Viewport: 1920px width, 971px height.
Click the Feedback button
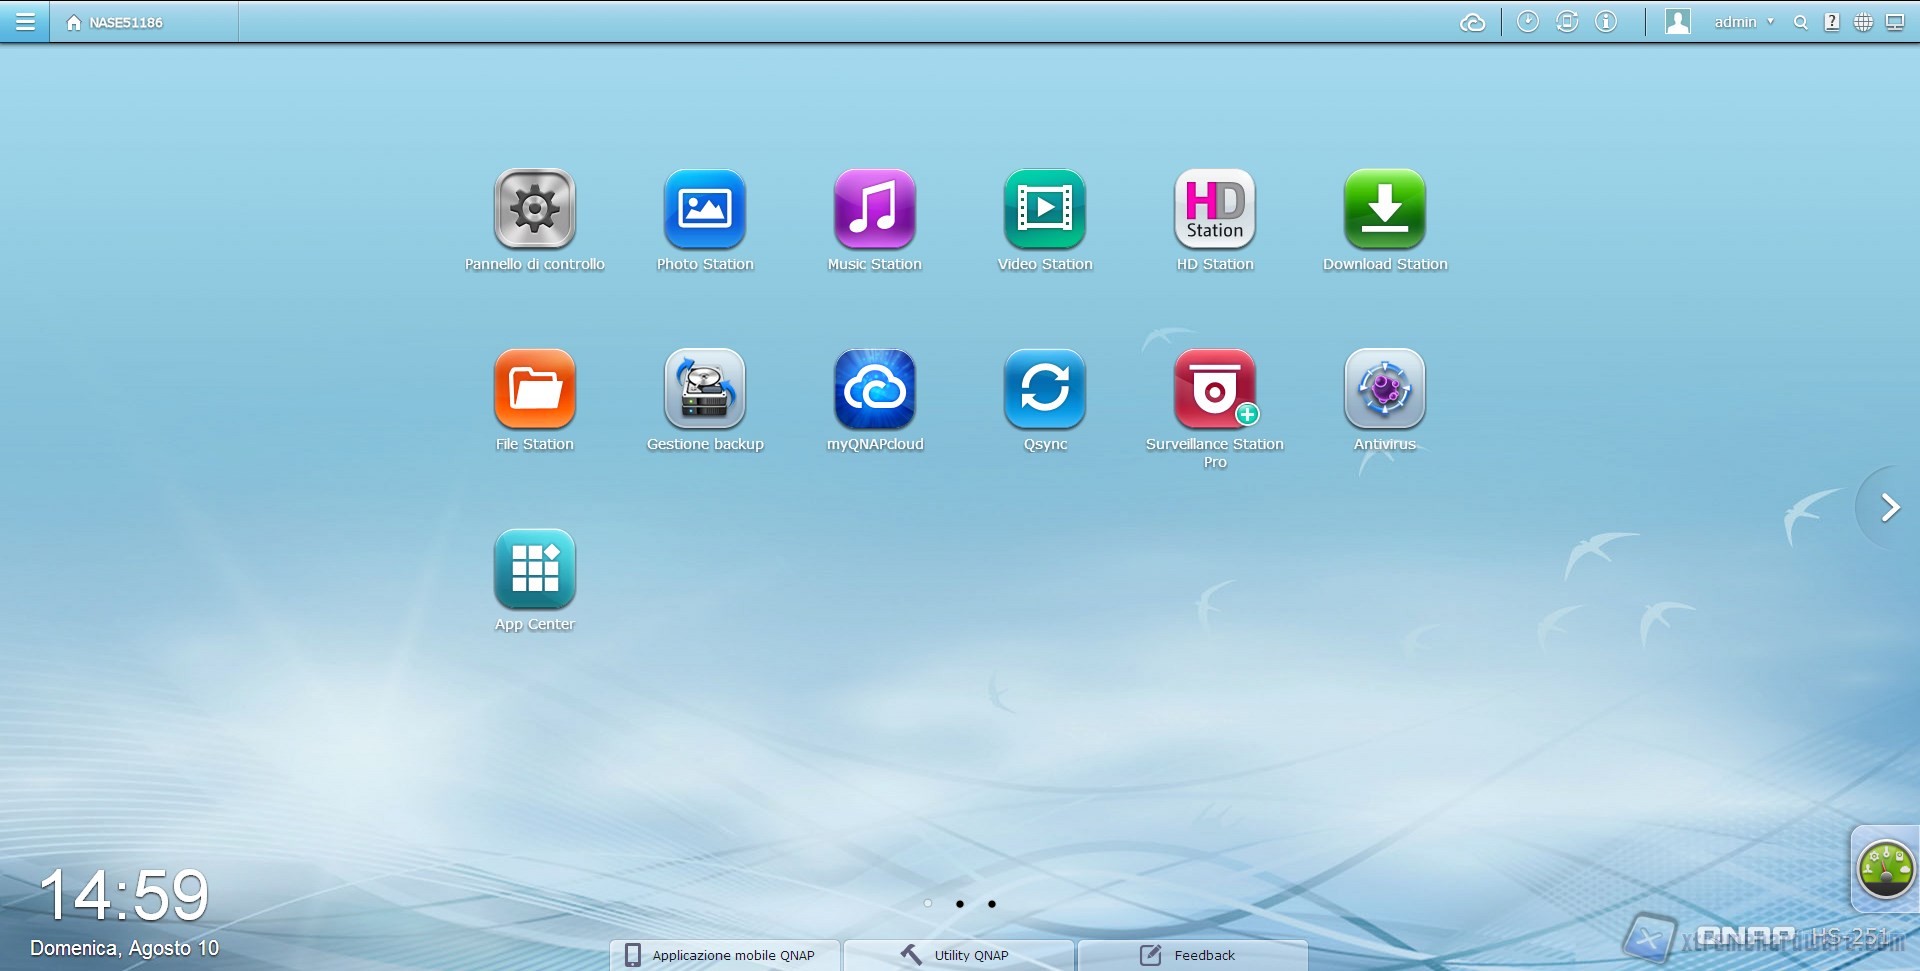click(x=1192, y=955)
